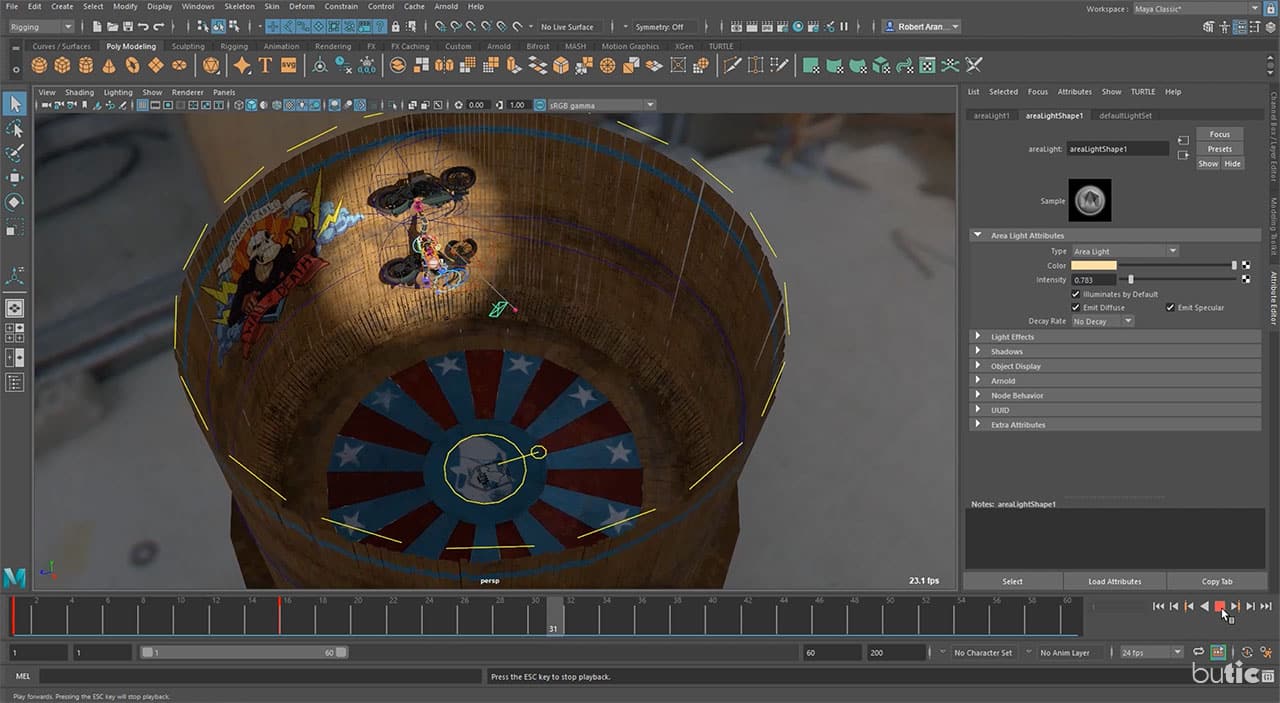Toggle Emit Diffuse checkbox

(x=1076, y=307)
